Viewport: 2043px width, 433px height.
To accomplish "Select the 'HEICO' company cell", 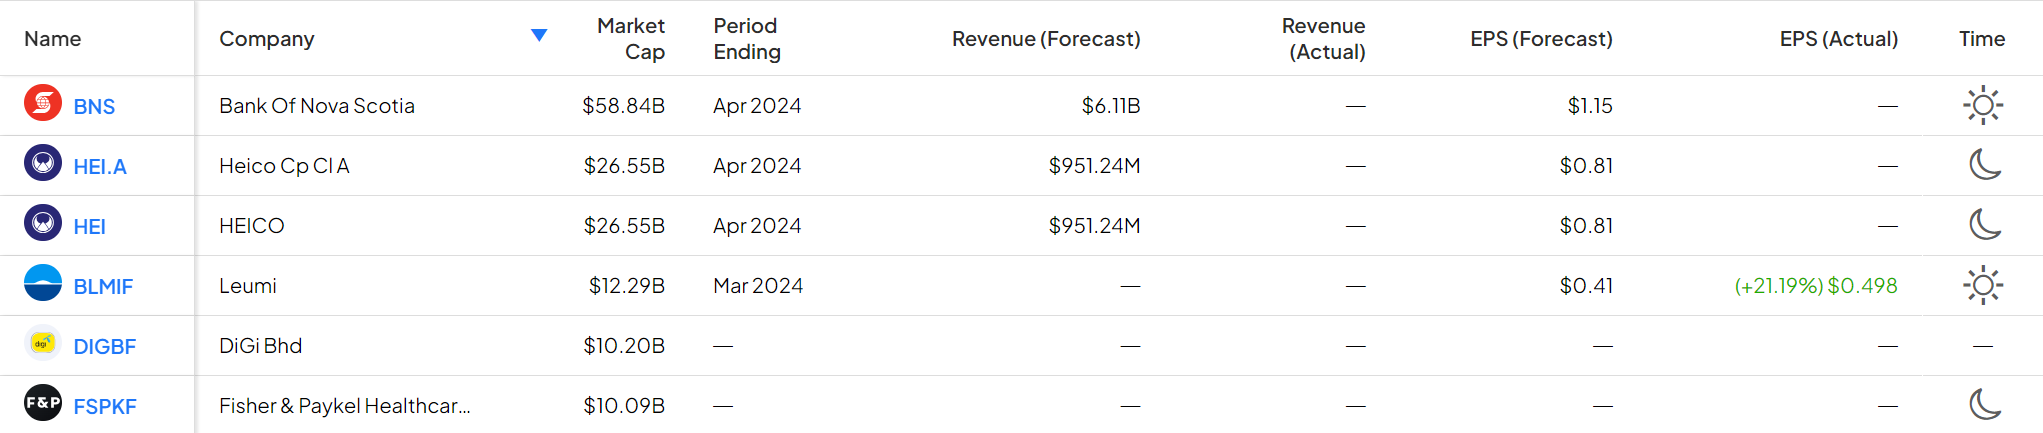I will [252, 226].
